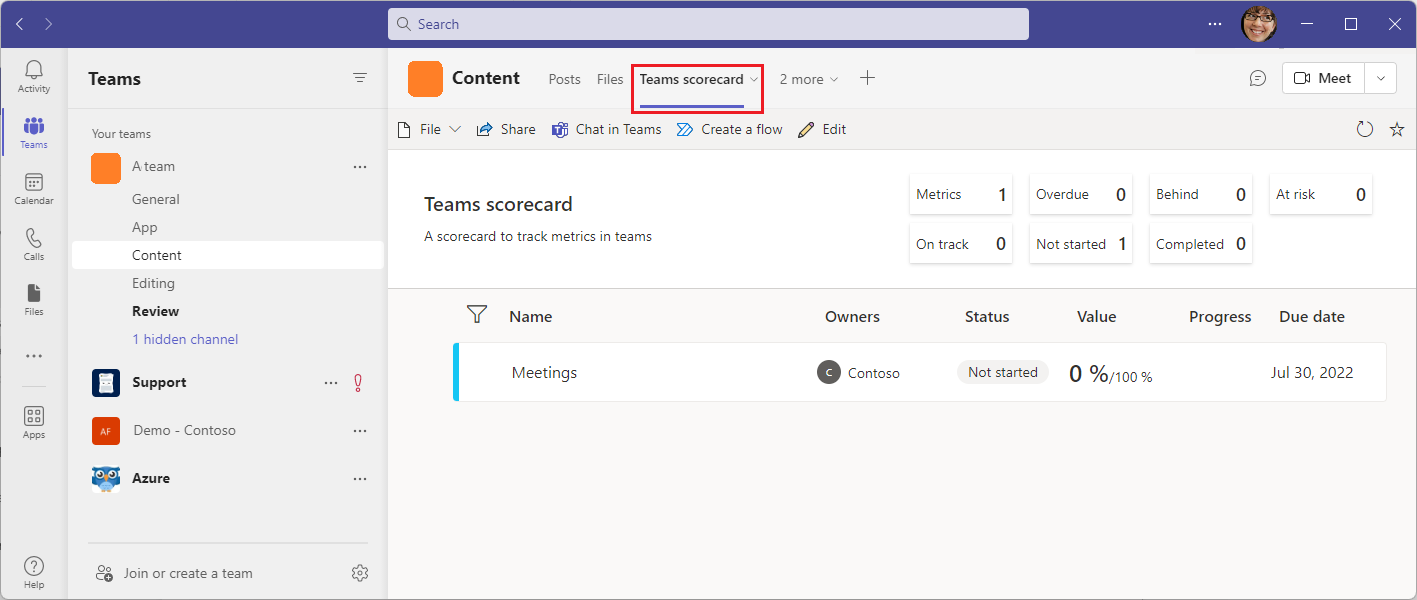Screen dimensions: 1417x600
Task: Click the Overdue summary card
Action: 1081,194
